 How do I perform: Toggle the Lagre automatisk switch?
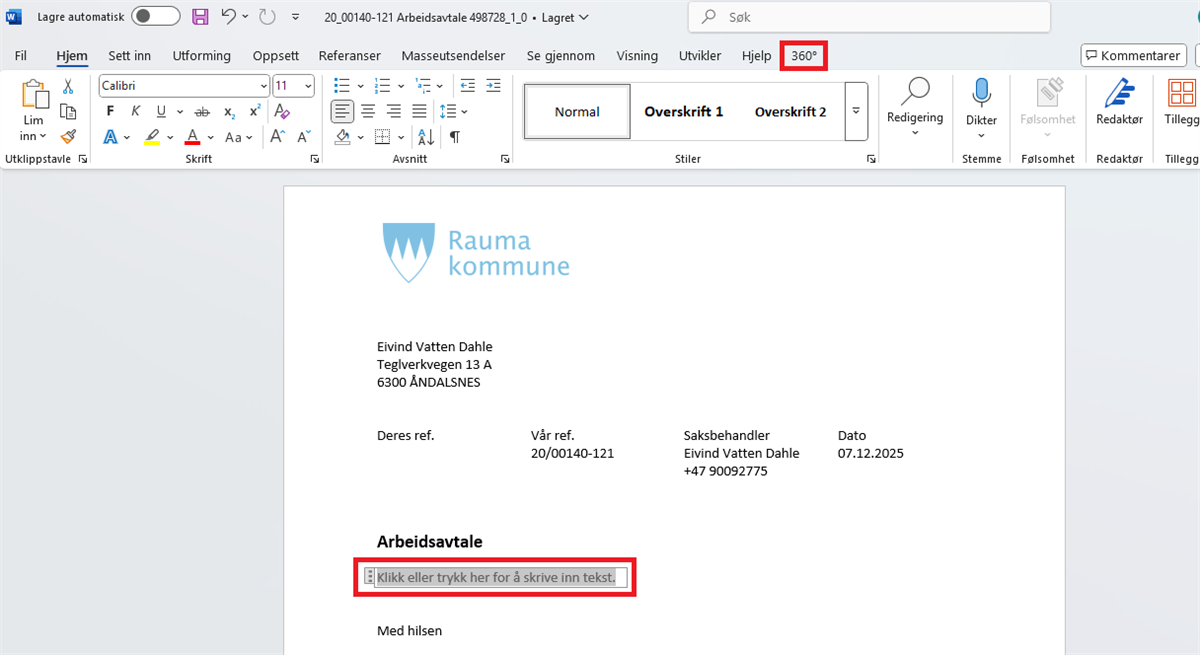(x=156, y=17)
